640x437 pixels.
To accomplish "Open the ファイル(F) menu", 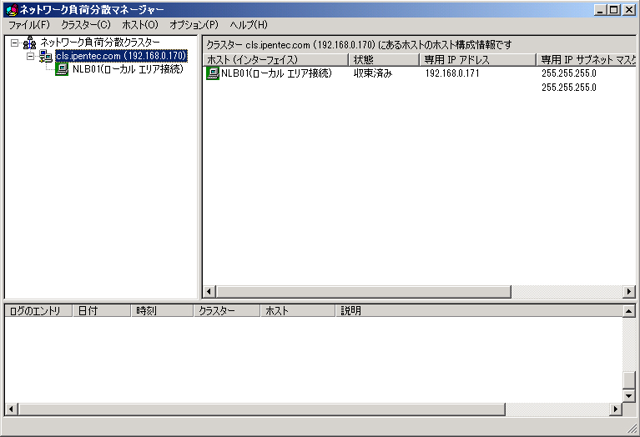I will click(x=29, y=25).
